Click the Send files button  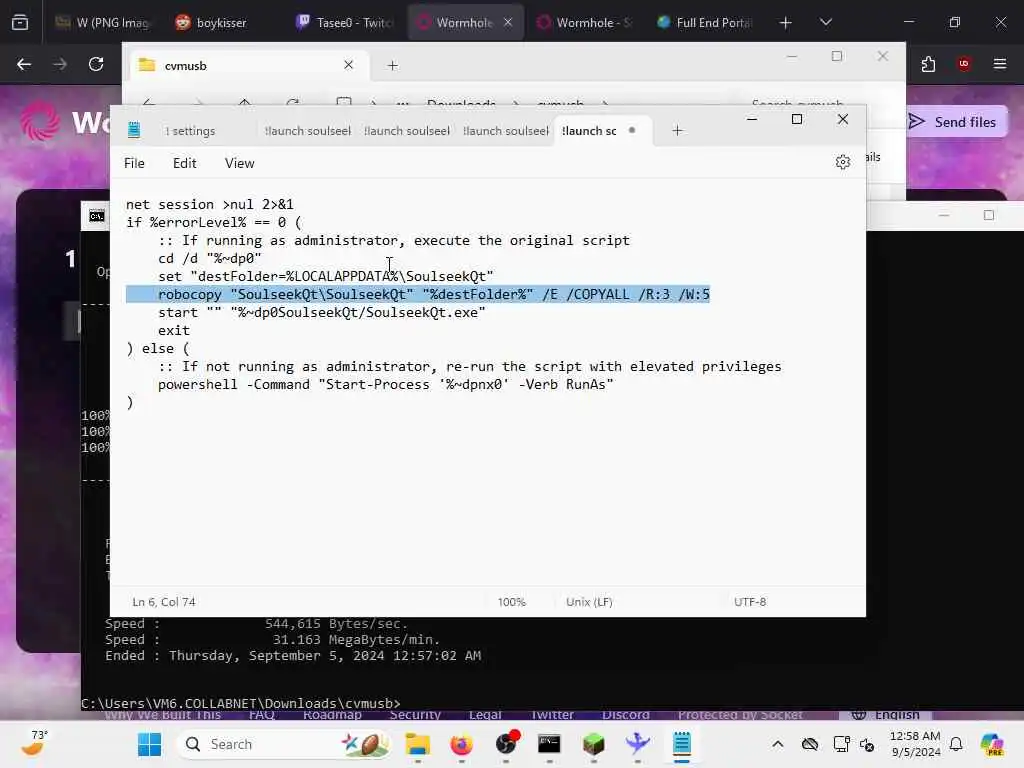tap(957, 121)
